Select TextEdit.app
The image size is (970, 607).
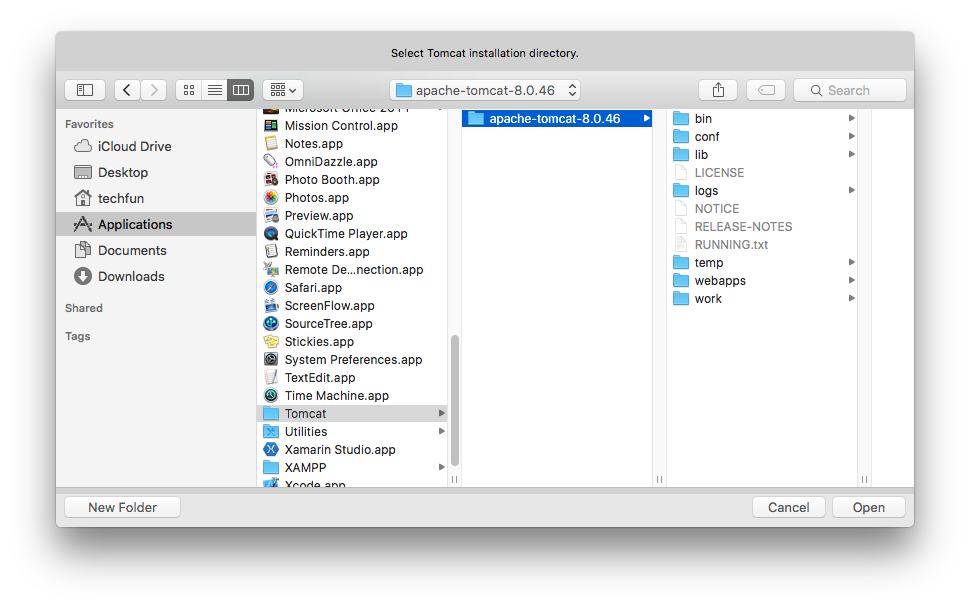pyautogui.click(x=353, y=377)
